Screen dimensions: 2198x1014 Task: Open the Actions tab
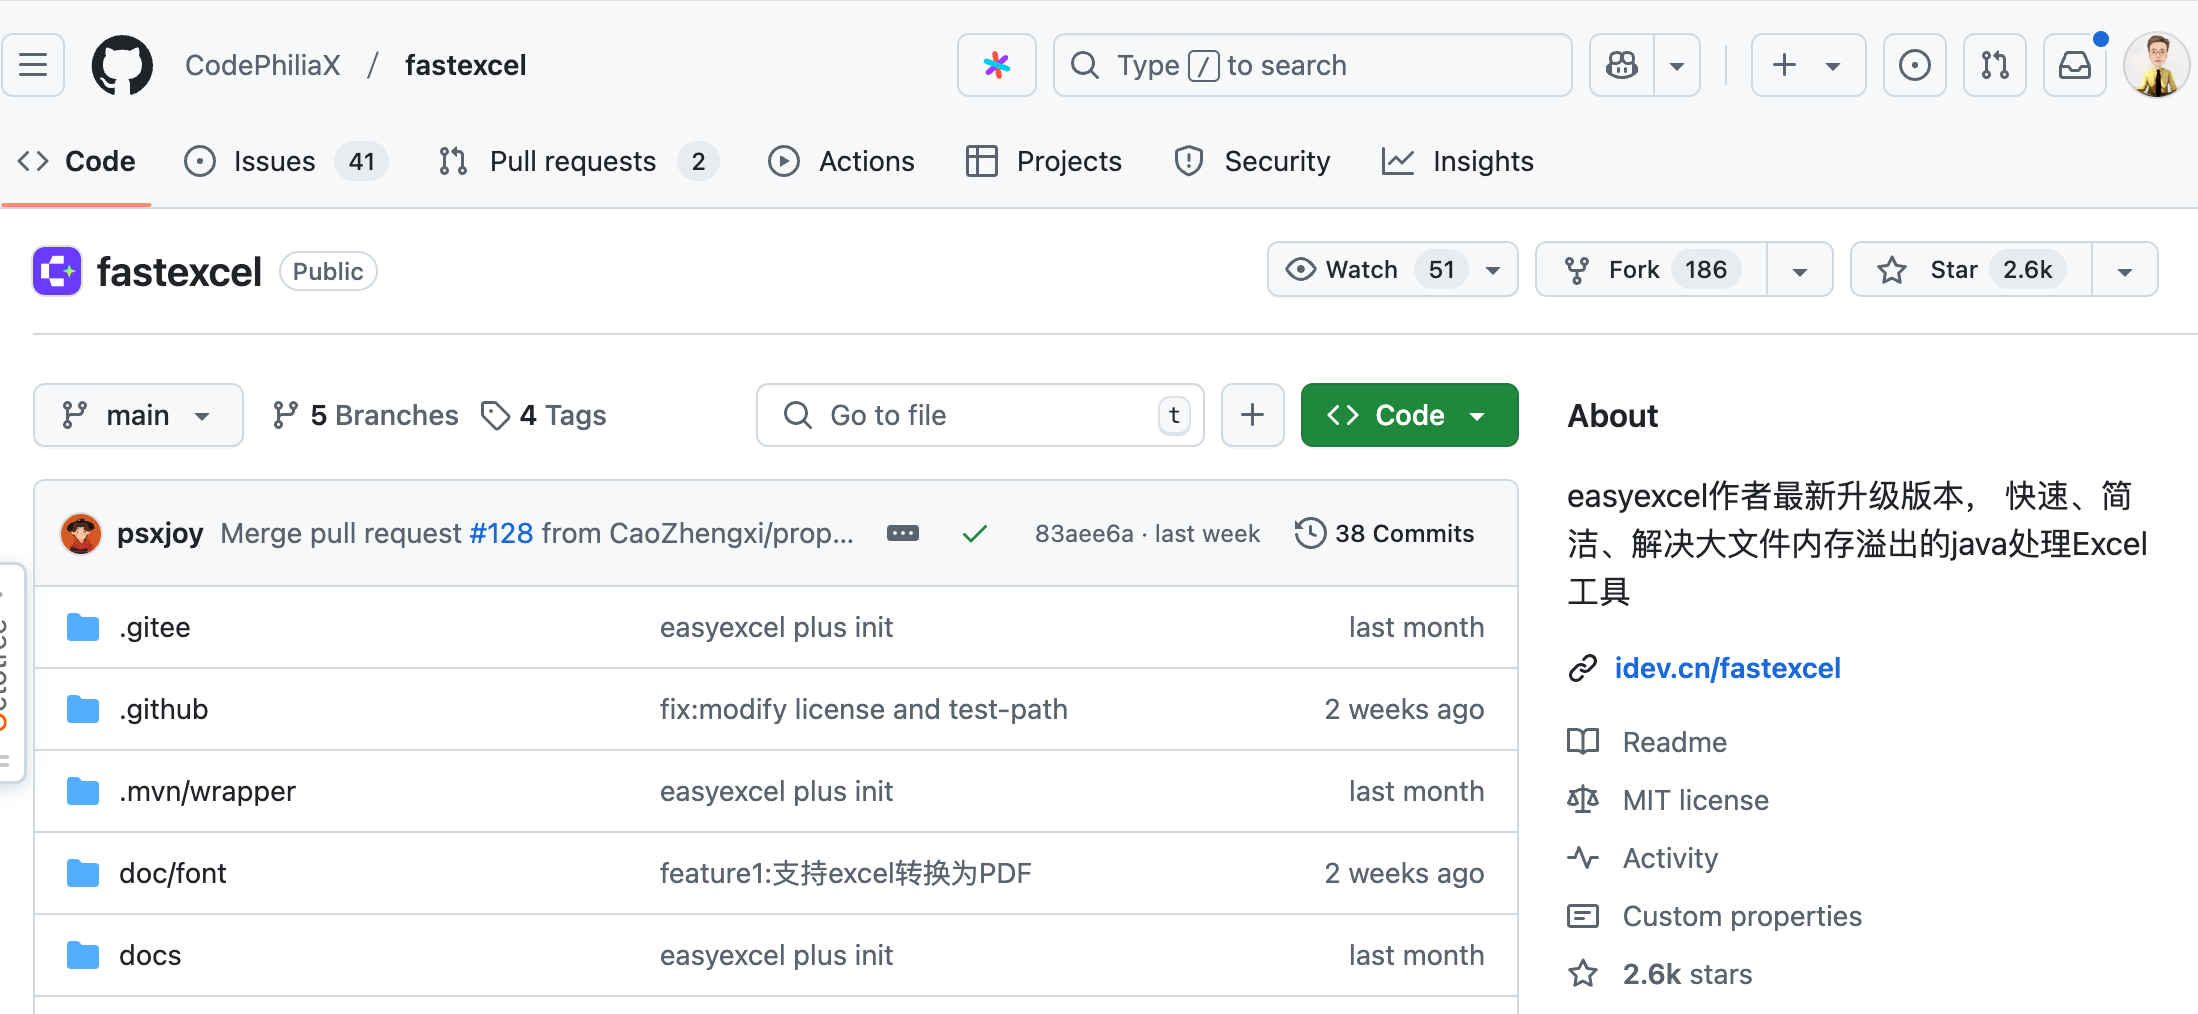pyautogui.click(x=841, y=161)
